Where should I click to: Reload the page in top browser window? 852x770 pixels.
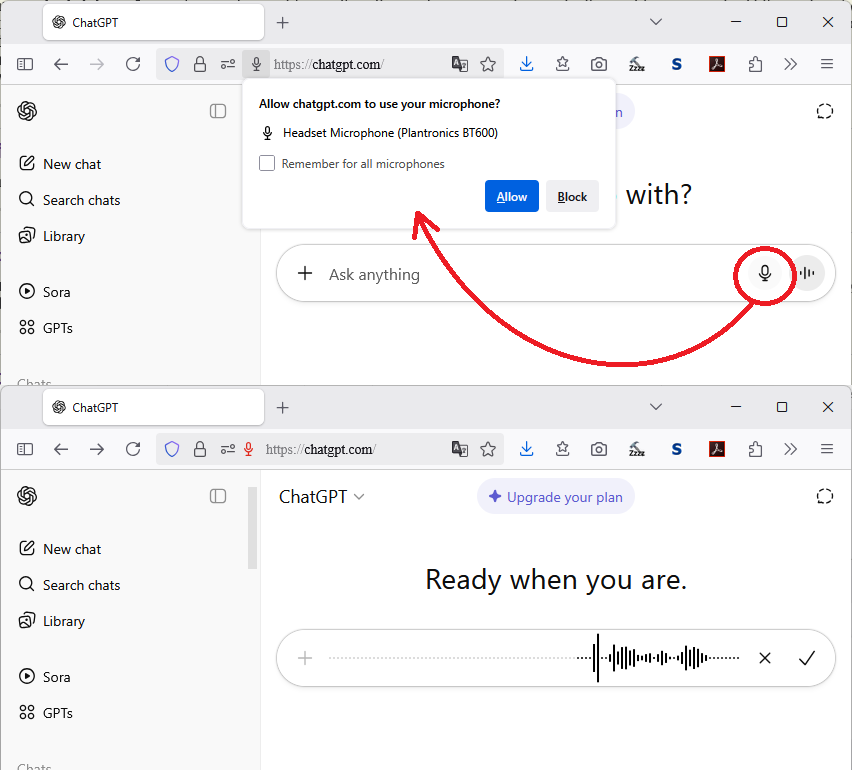tap(133, 64)
